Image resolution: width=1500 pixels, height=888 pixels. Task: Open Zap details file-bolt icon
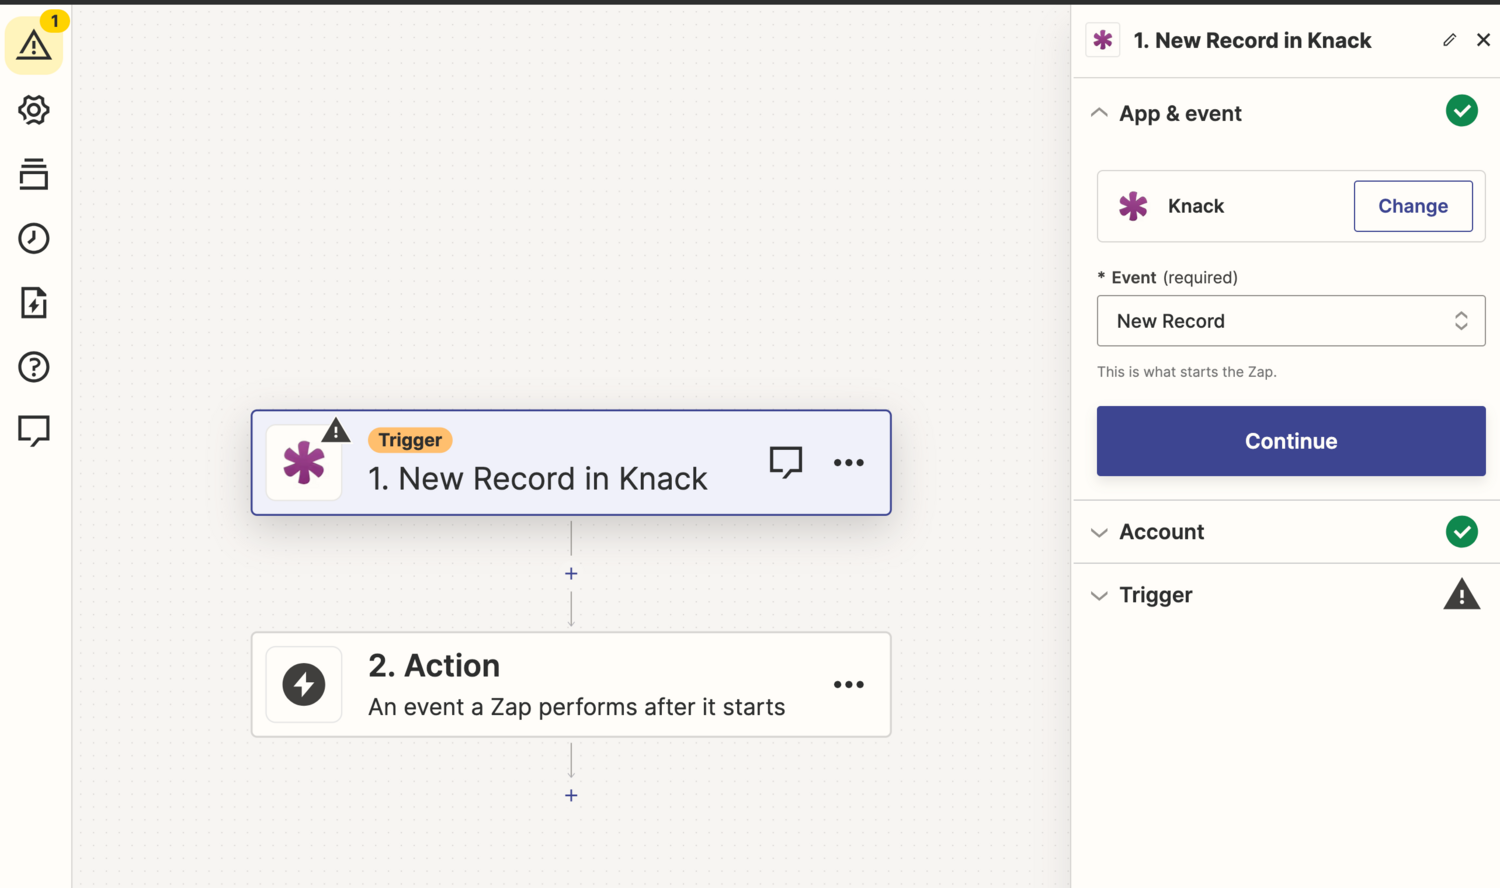tap(34, 303)
